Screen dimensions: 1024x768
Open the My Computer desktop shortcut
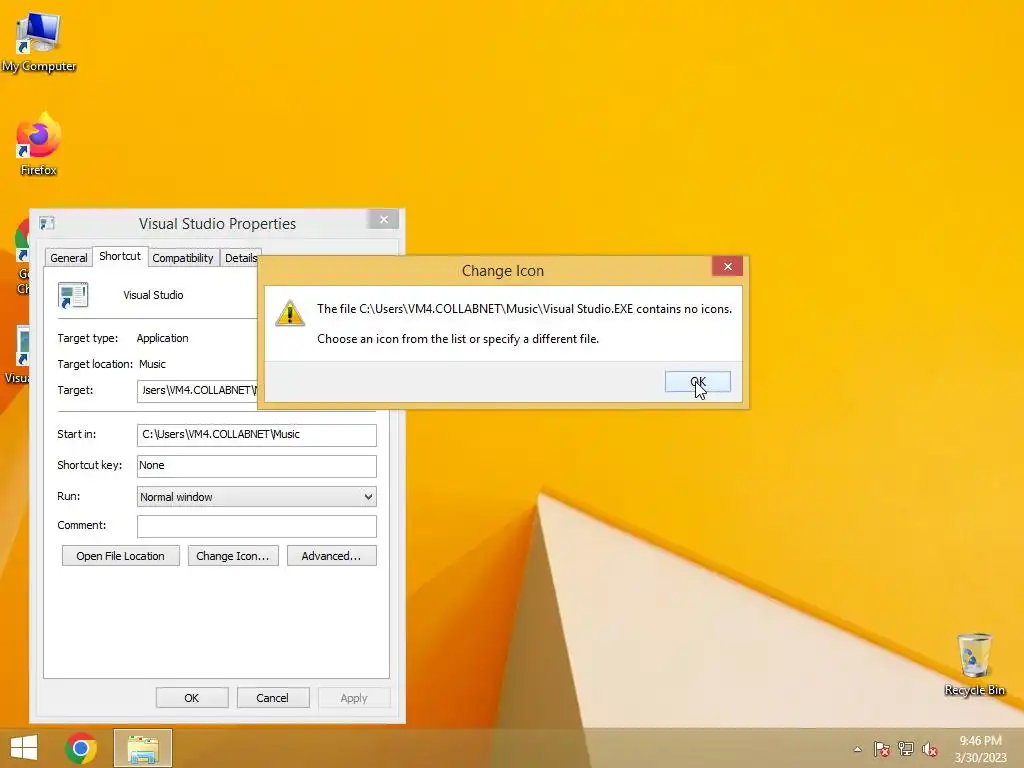(x=39, y=42)
